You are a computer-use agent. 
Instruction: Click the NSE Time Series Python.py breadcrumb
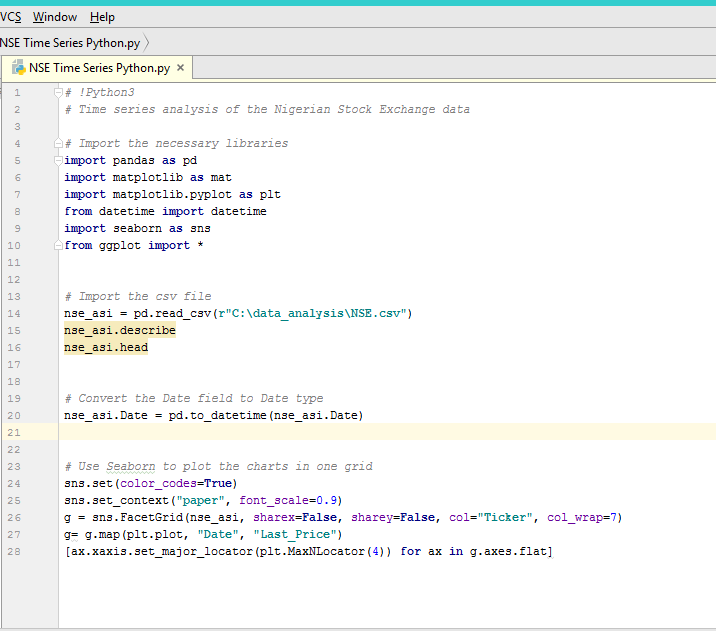(x=70, y=43)
